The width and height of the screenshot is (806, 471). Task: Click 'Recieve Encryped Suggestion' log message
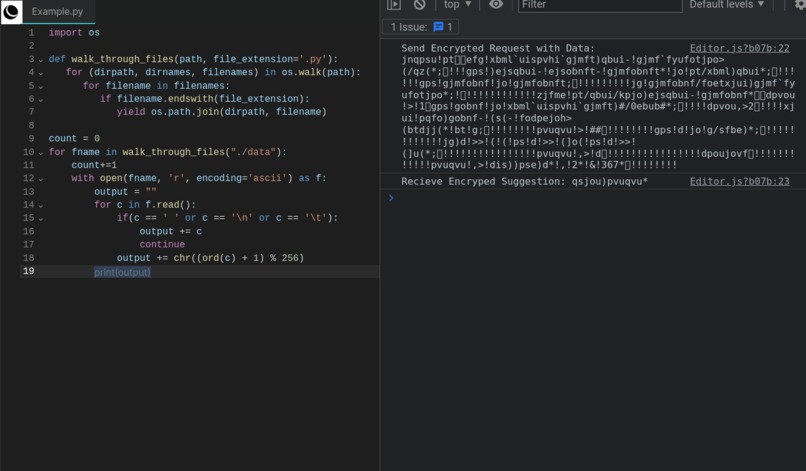524,181
